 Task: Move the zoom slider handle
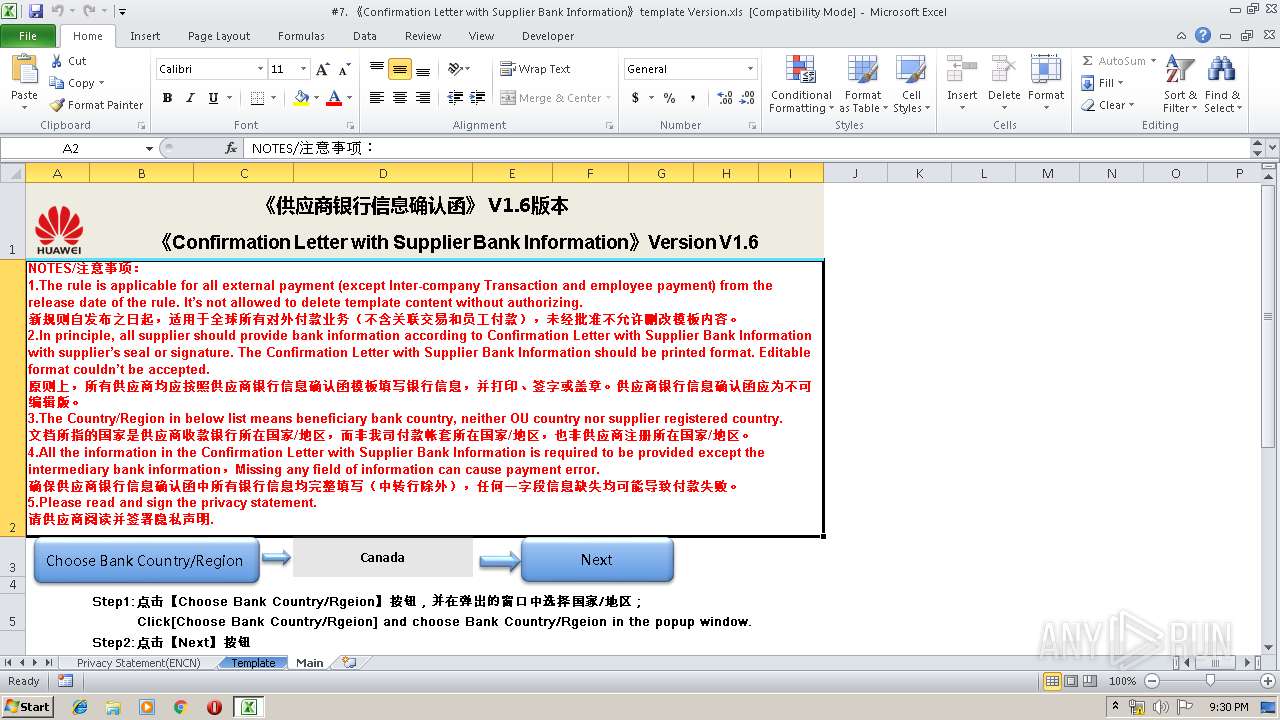[x=1210, y=681]
